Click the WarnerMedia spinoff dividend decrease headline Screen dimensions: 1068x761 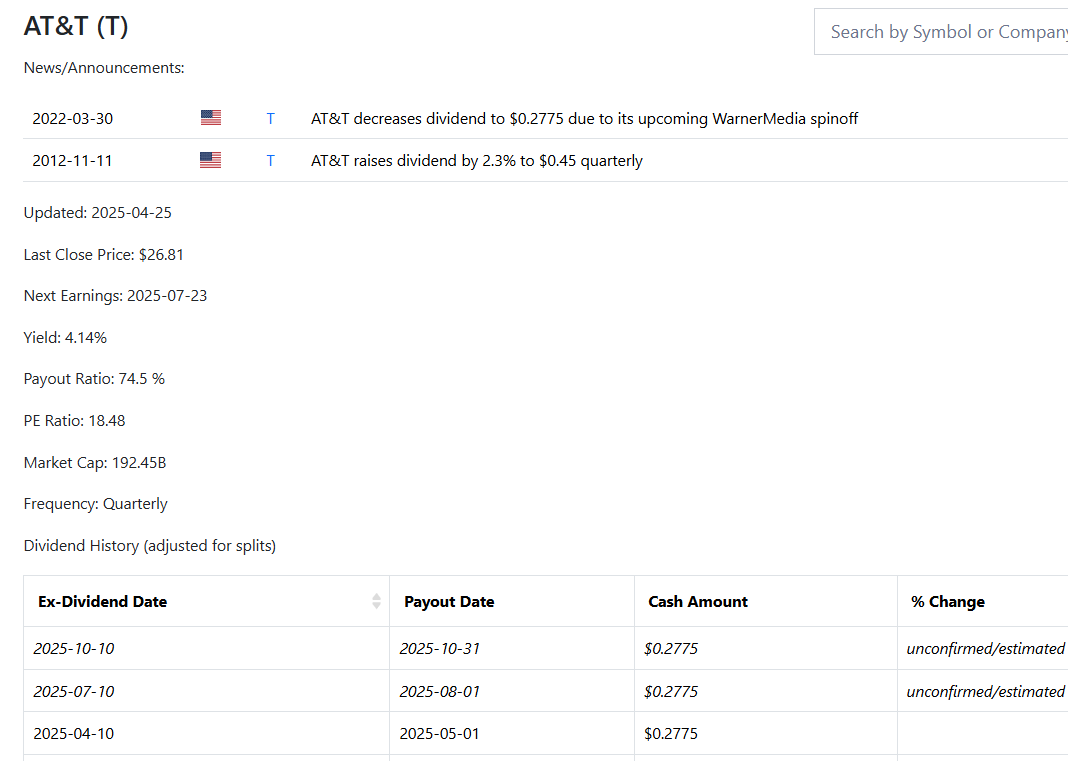(x=584, y=119)
